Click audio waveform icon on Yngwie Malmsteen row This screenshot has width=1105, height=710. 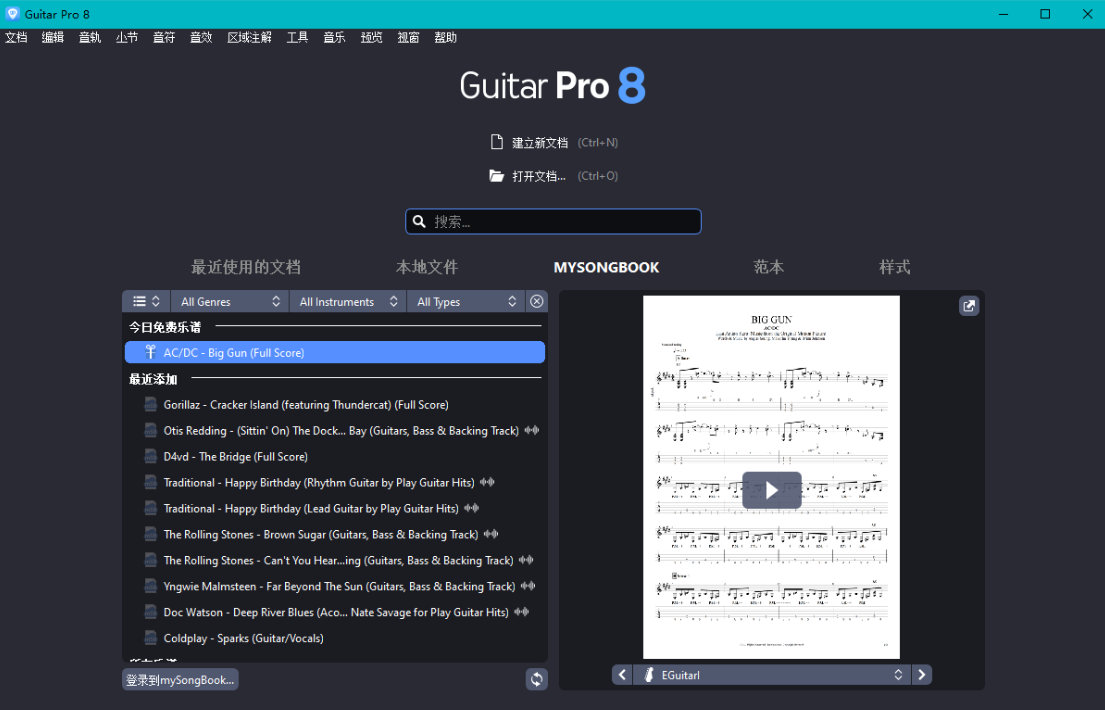[528, 586]
